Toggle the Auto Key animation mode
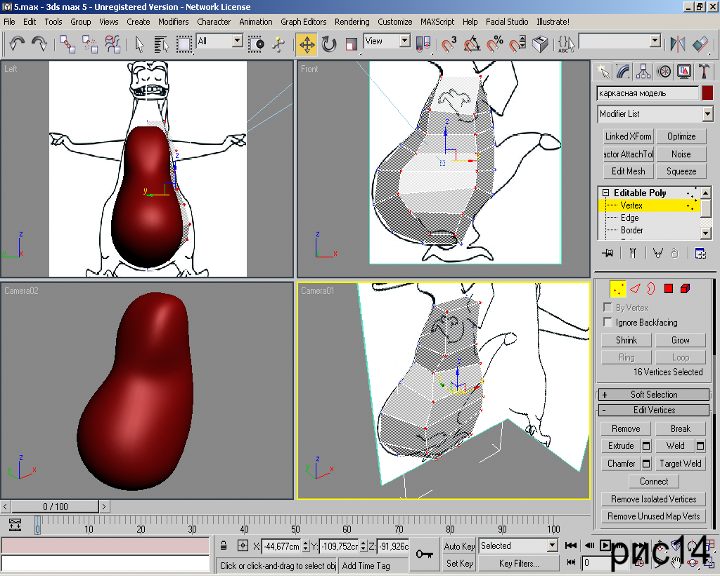The height and width of the screenshot is (576, 720). pyautogui.click(x=459, y=546)
